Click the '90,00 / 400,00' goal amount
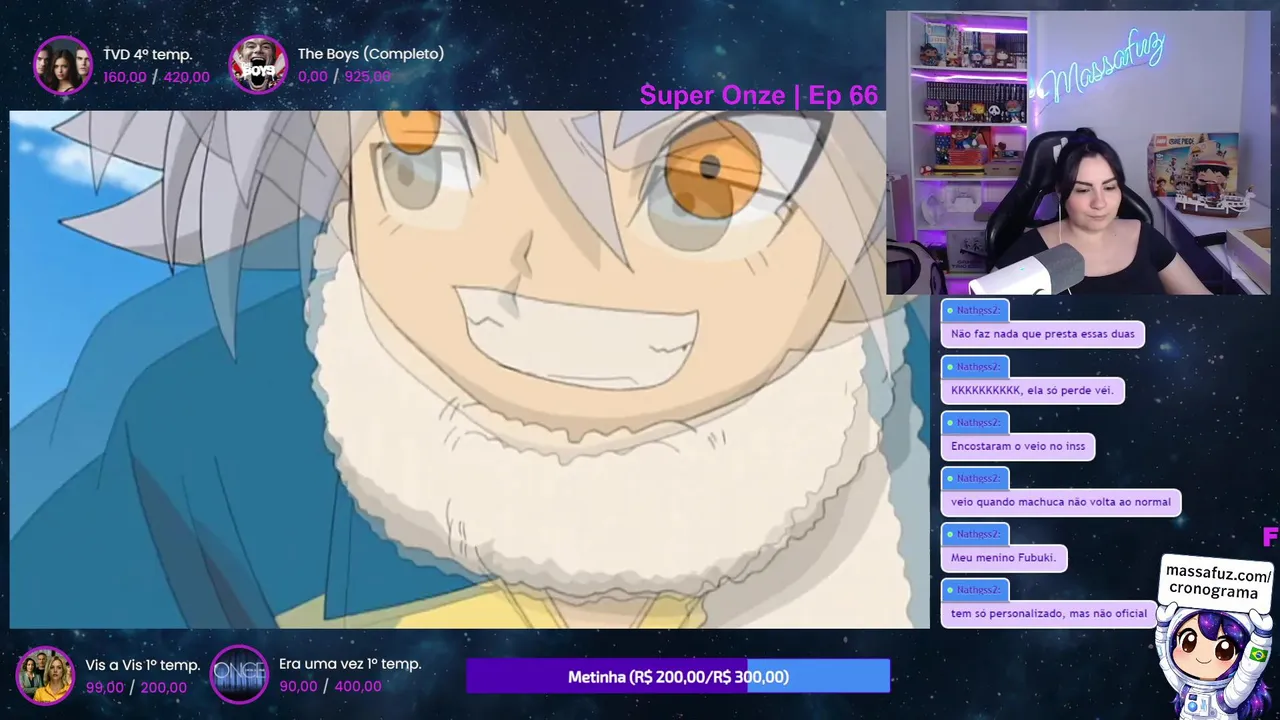The height and width of the screenshot is (720, 1280). click(330, 687)
